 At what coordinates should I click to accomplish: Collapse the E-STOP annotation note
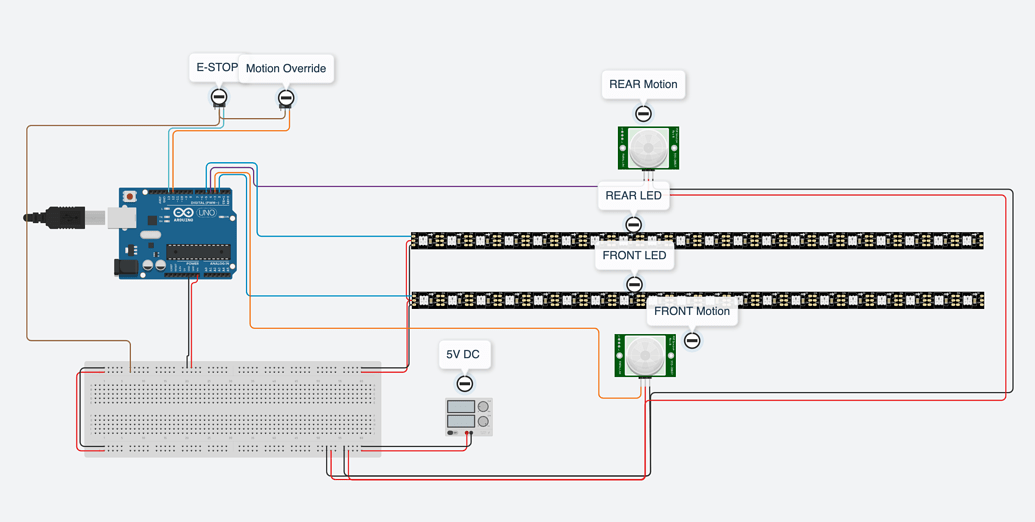218,97
